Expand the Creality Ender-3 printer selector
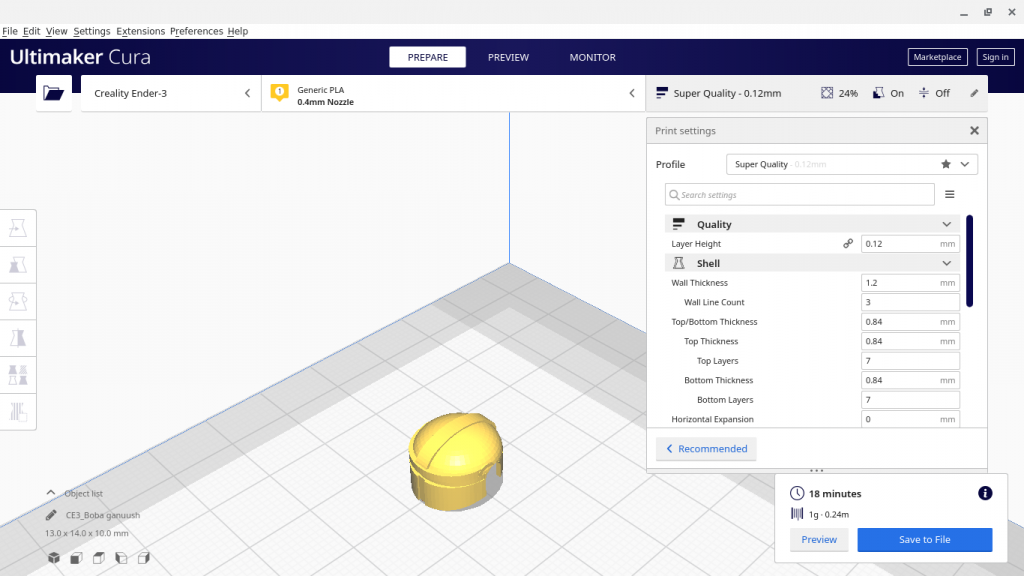 171,93
